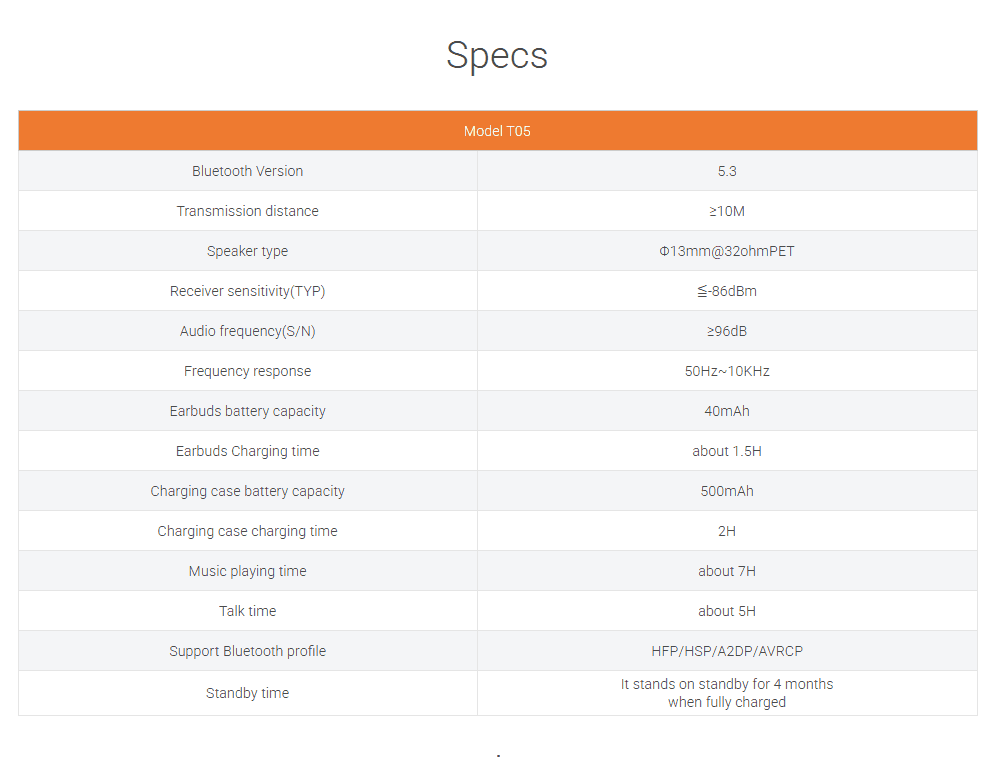The width and height of the screenshot is (1003, 757).
Task: Click the 50Hz~10KHz frequency response value
Action: (x=727, y=371)
